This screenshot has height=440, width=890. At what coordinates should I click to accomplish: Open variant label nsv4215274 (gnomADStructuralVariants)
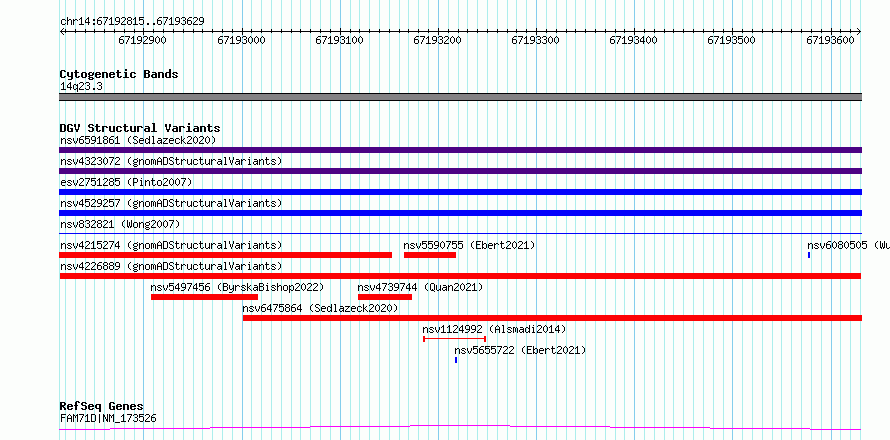(171, 245)
